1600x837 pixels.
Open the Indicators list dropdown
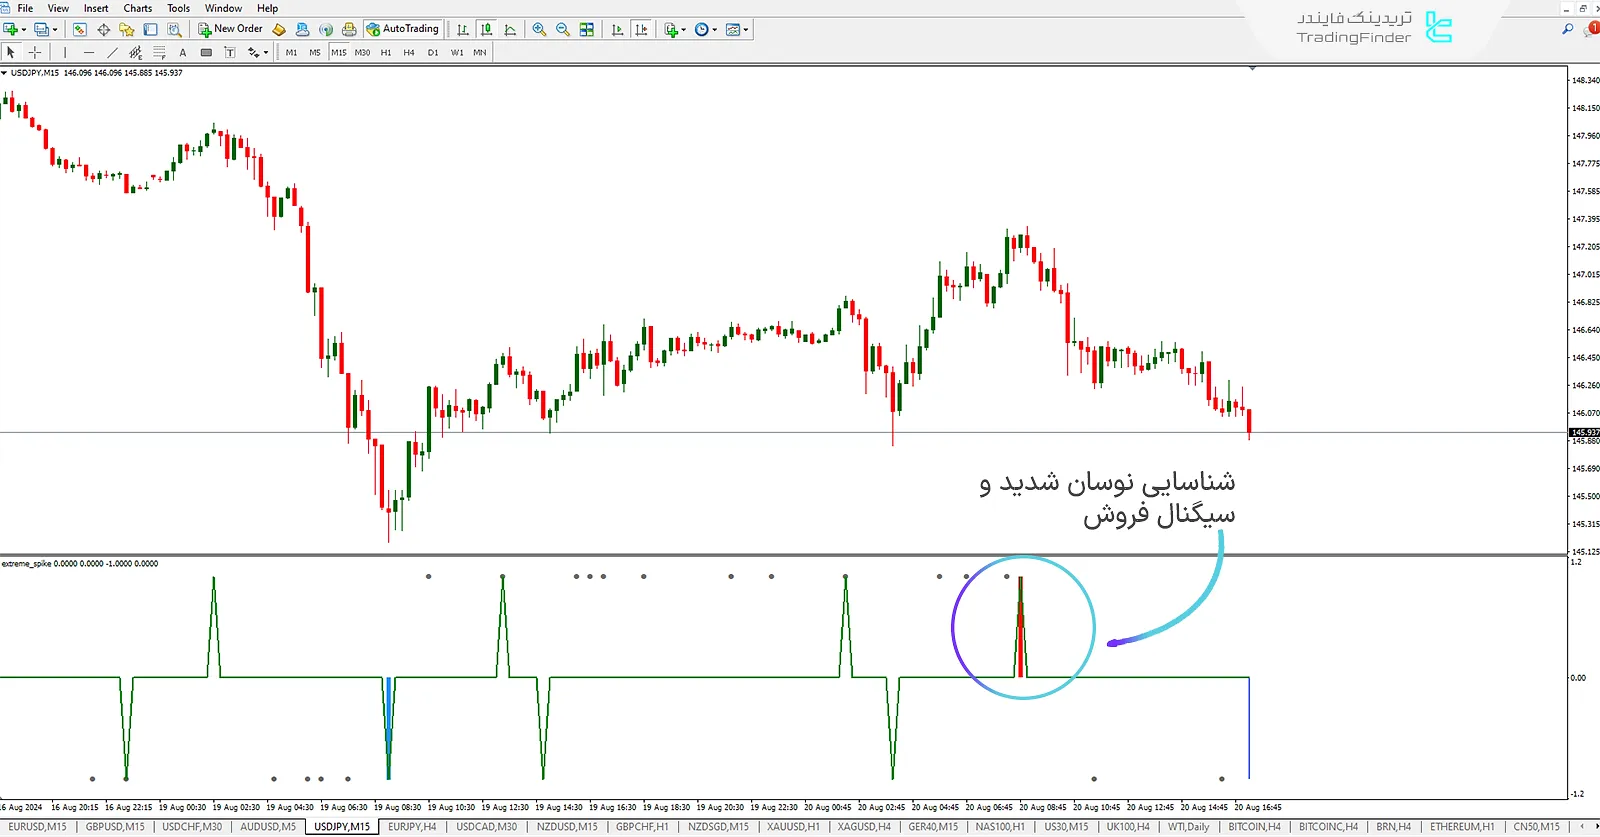pyautogui.click(x=675, y=29)
